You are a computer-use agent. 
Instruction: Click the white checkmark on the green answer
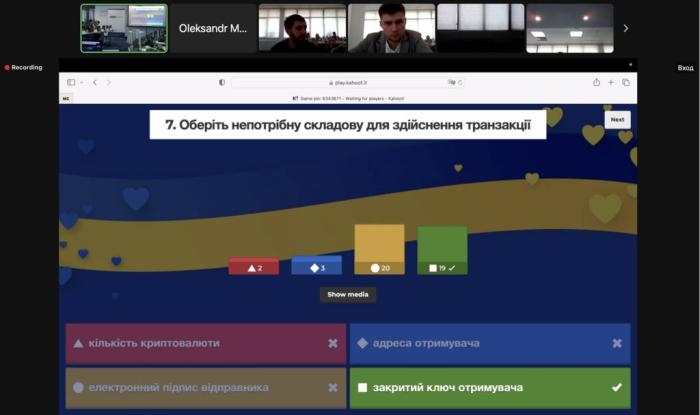[x=617, y=387]
